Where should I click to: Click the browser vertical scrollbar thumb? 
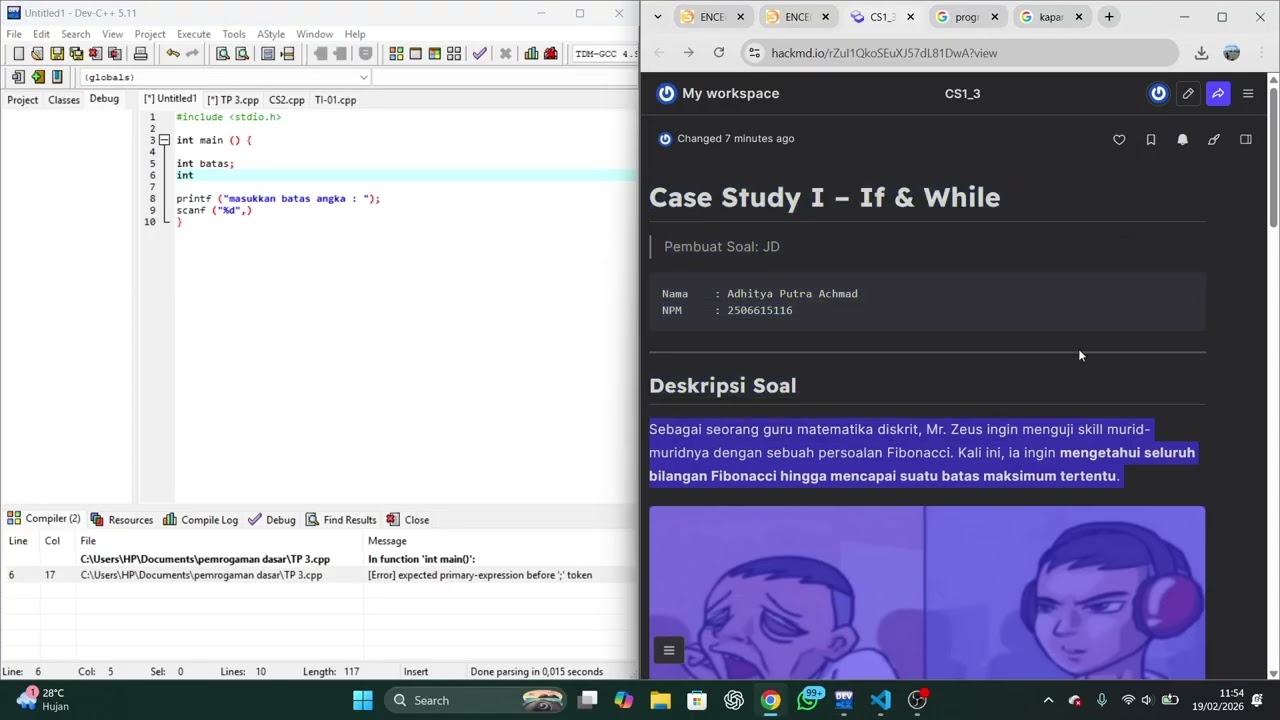(x=1273, y=157)
